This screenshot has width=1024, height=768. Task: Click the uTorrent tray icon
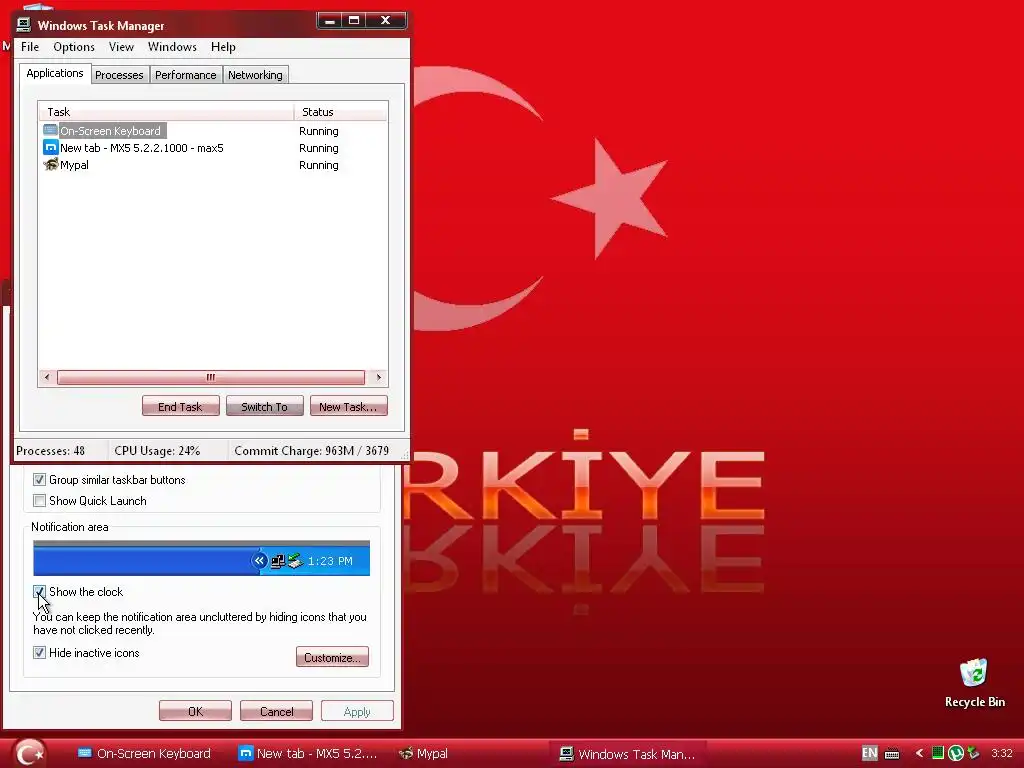pyautogui.click(x=955, y=753)
